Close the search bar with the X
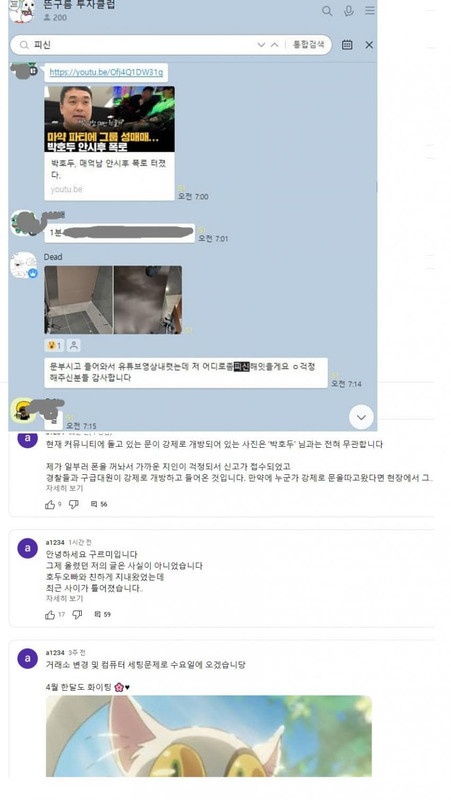451x800 pixels. pos(369,45)
